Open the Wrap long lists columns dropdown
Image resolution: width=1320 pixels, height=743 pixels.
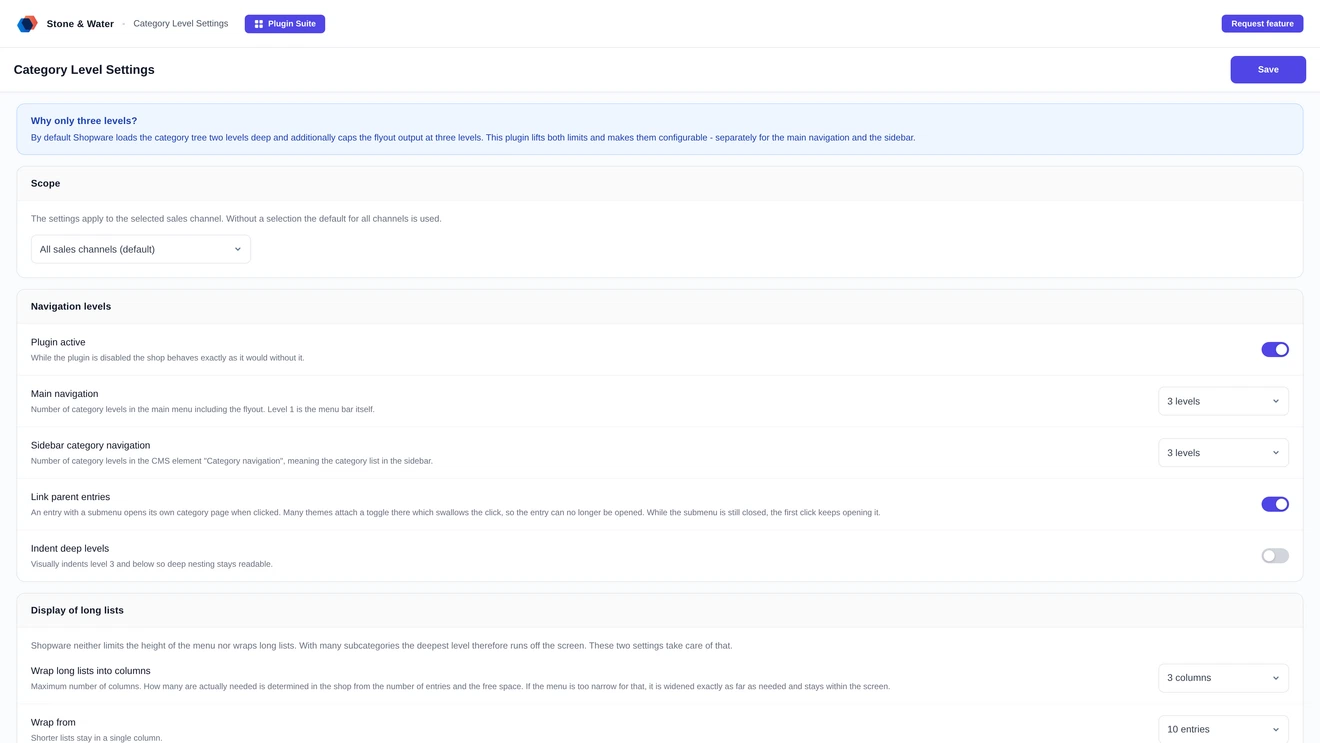click(x=1223, y=678)
